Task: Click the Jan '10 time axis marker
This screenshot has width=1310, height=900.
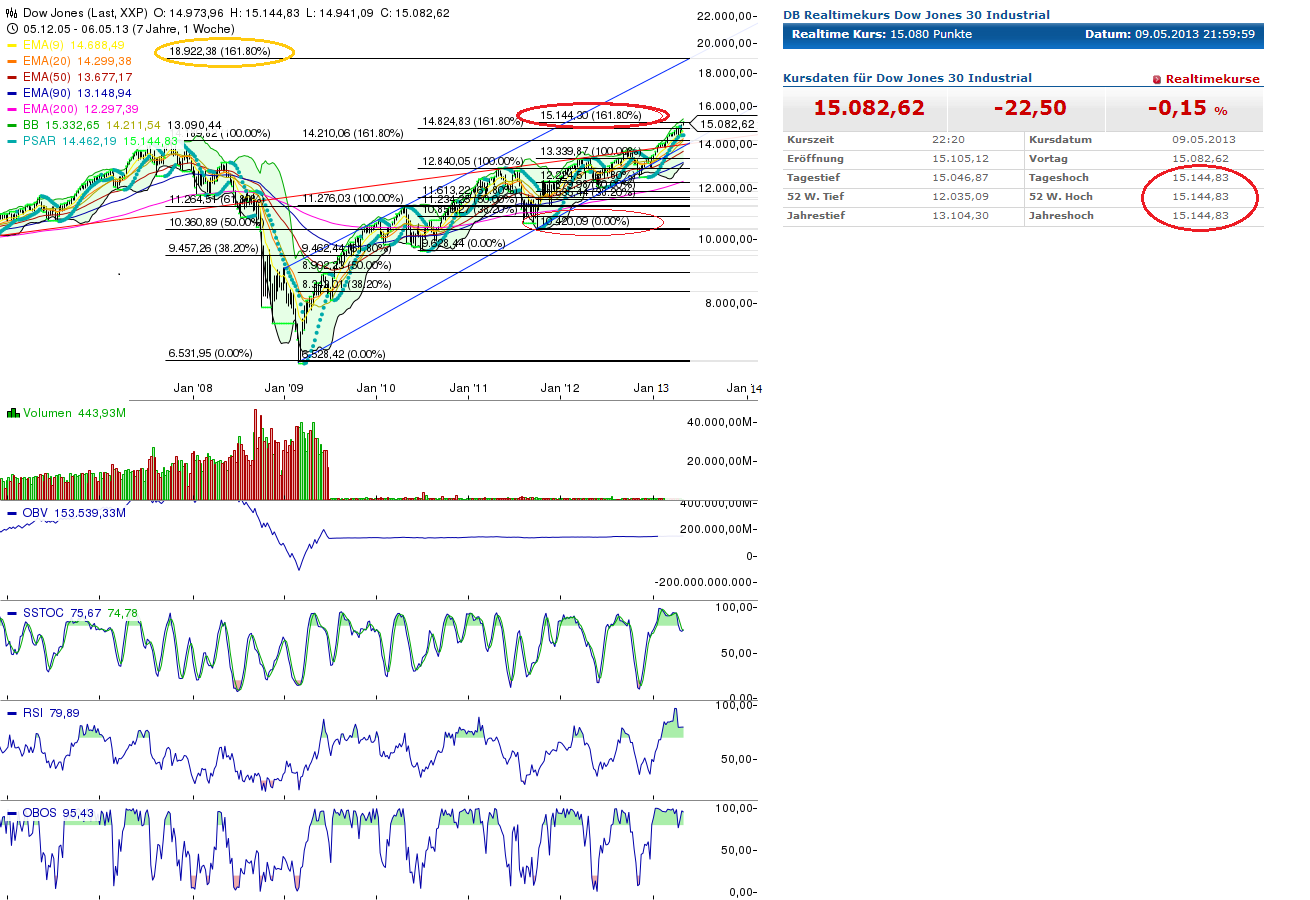Action: (376, 388)
